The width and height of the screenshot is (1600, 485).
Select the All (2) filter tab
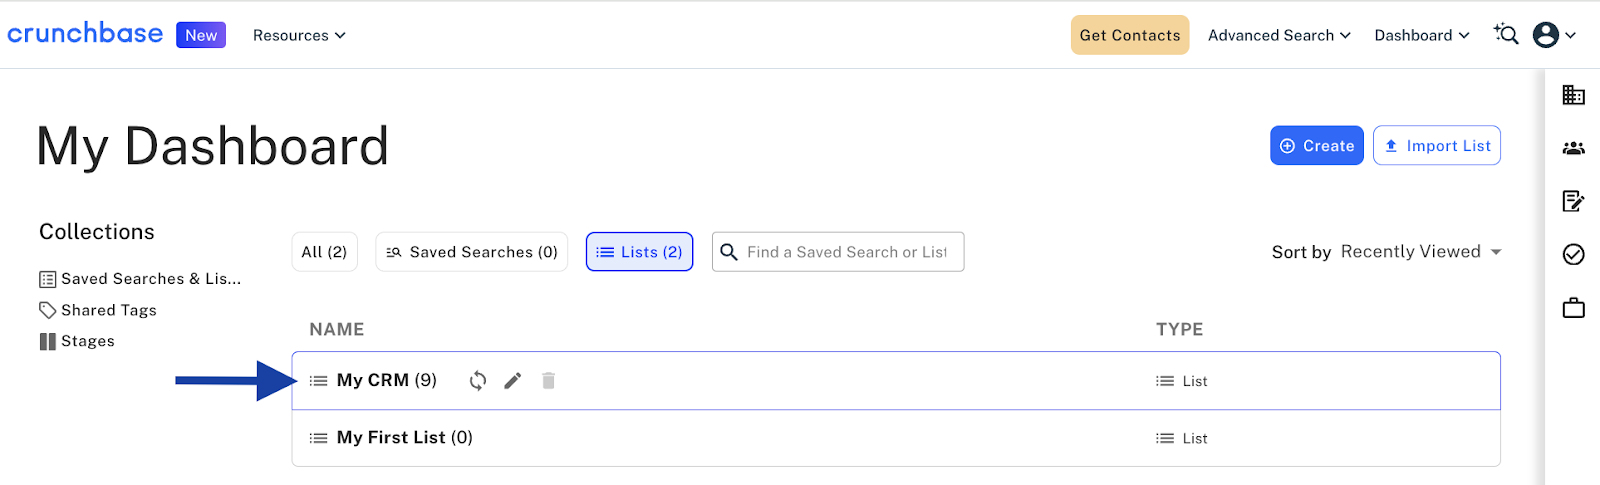(324, 252)
